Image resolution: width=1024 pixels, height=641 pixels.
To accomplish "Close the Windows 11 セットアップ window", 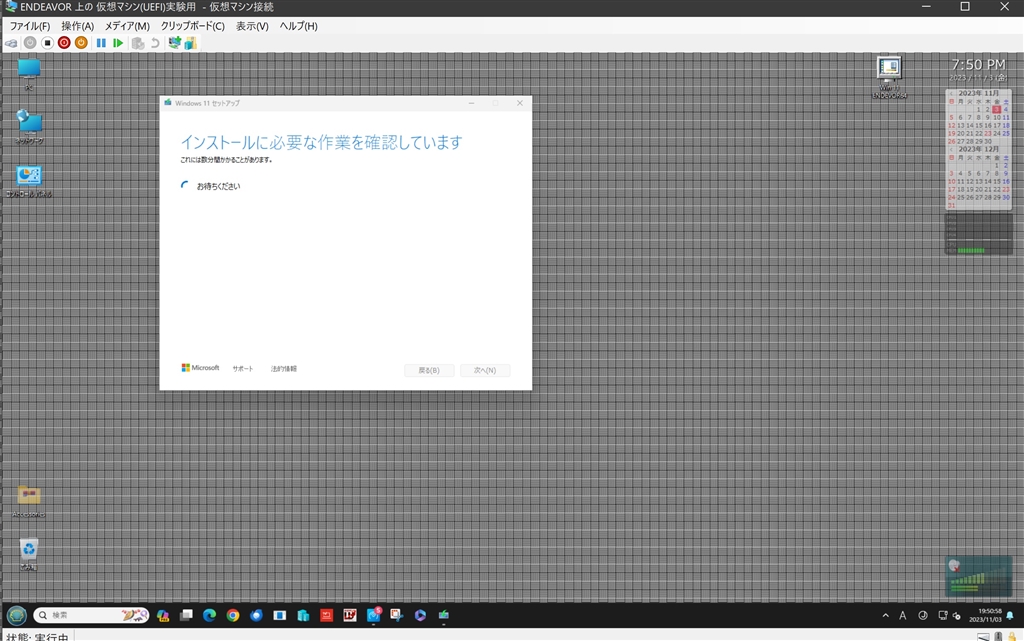I will click(520, 103).
